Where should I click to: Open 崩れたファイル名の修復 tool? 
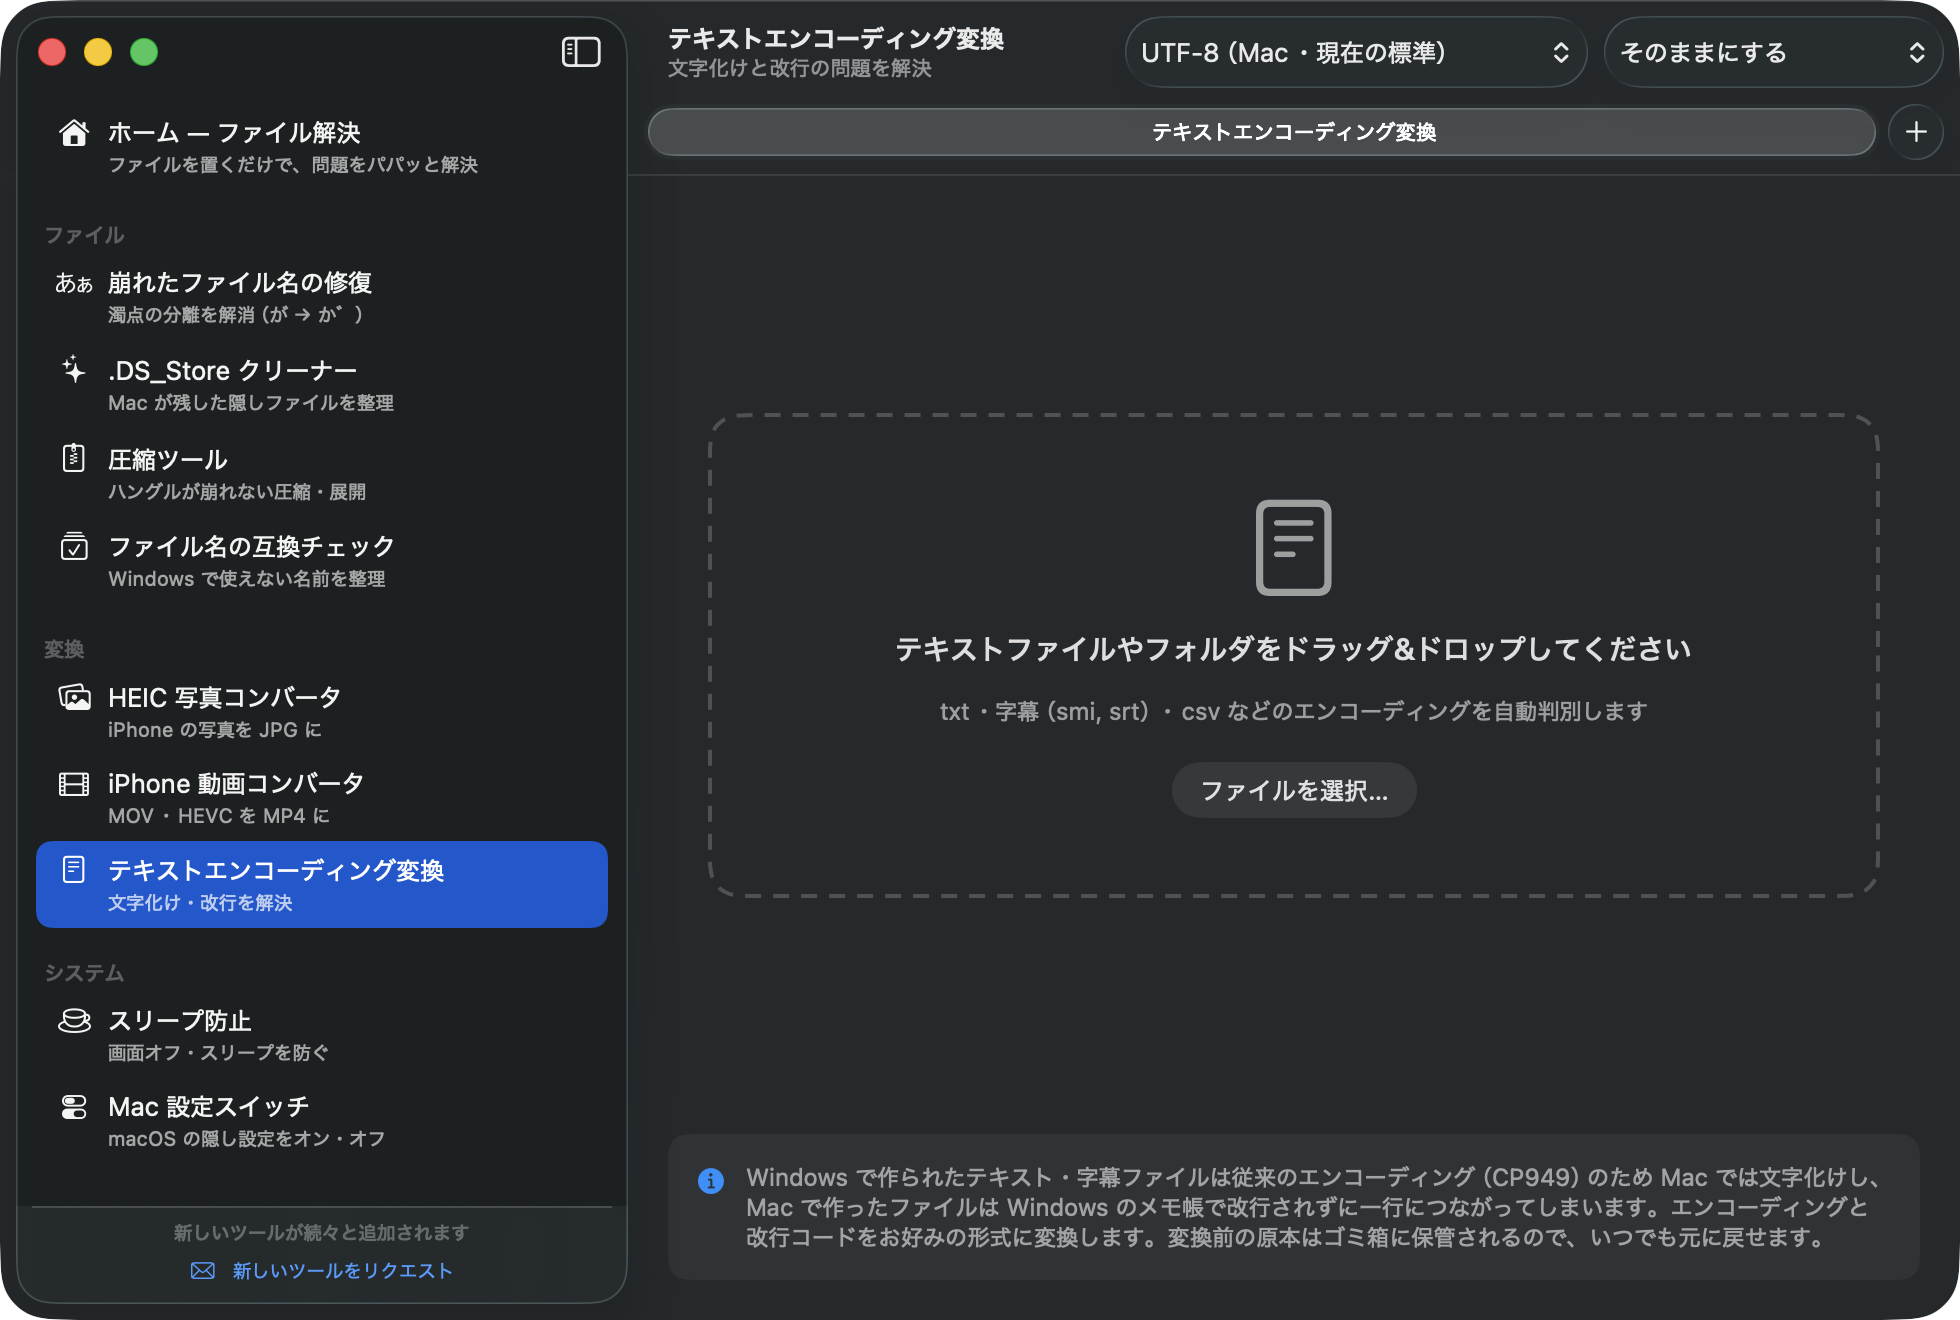[322, 297]
